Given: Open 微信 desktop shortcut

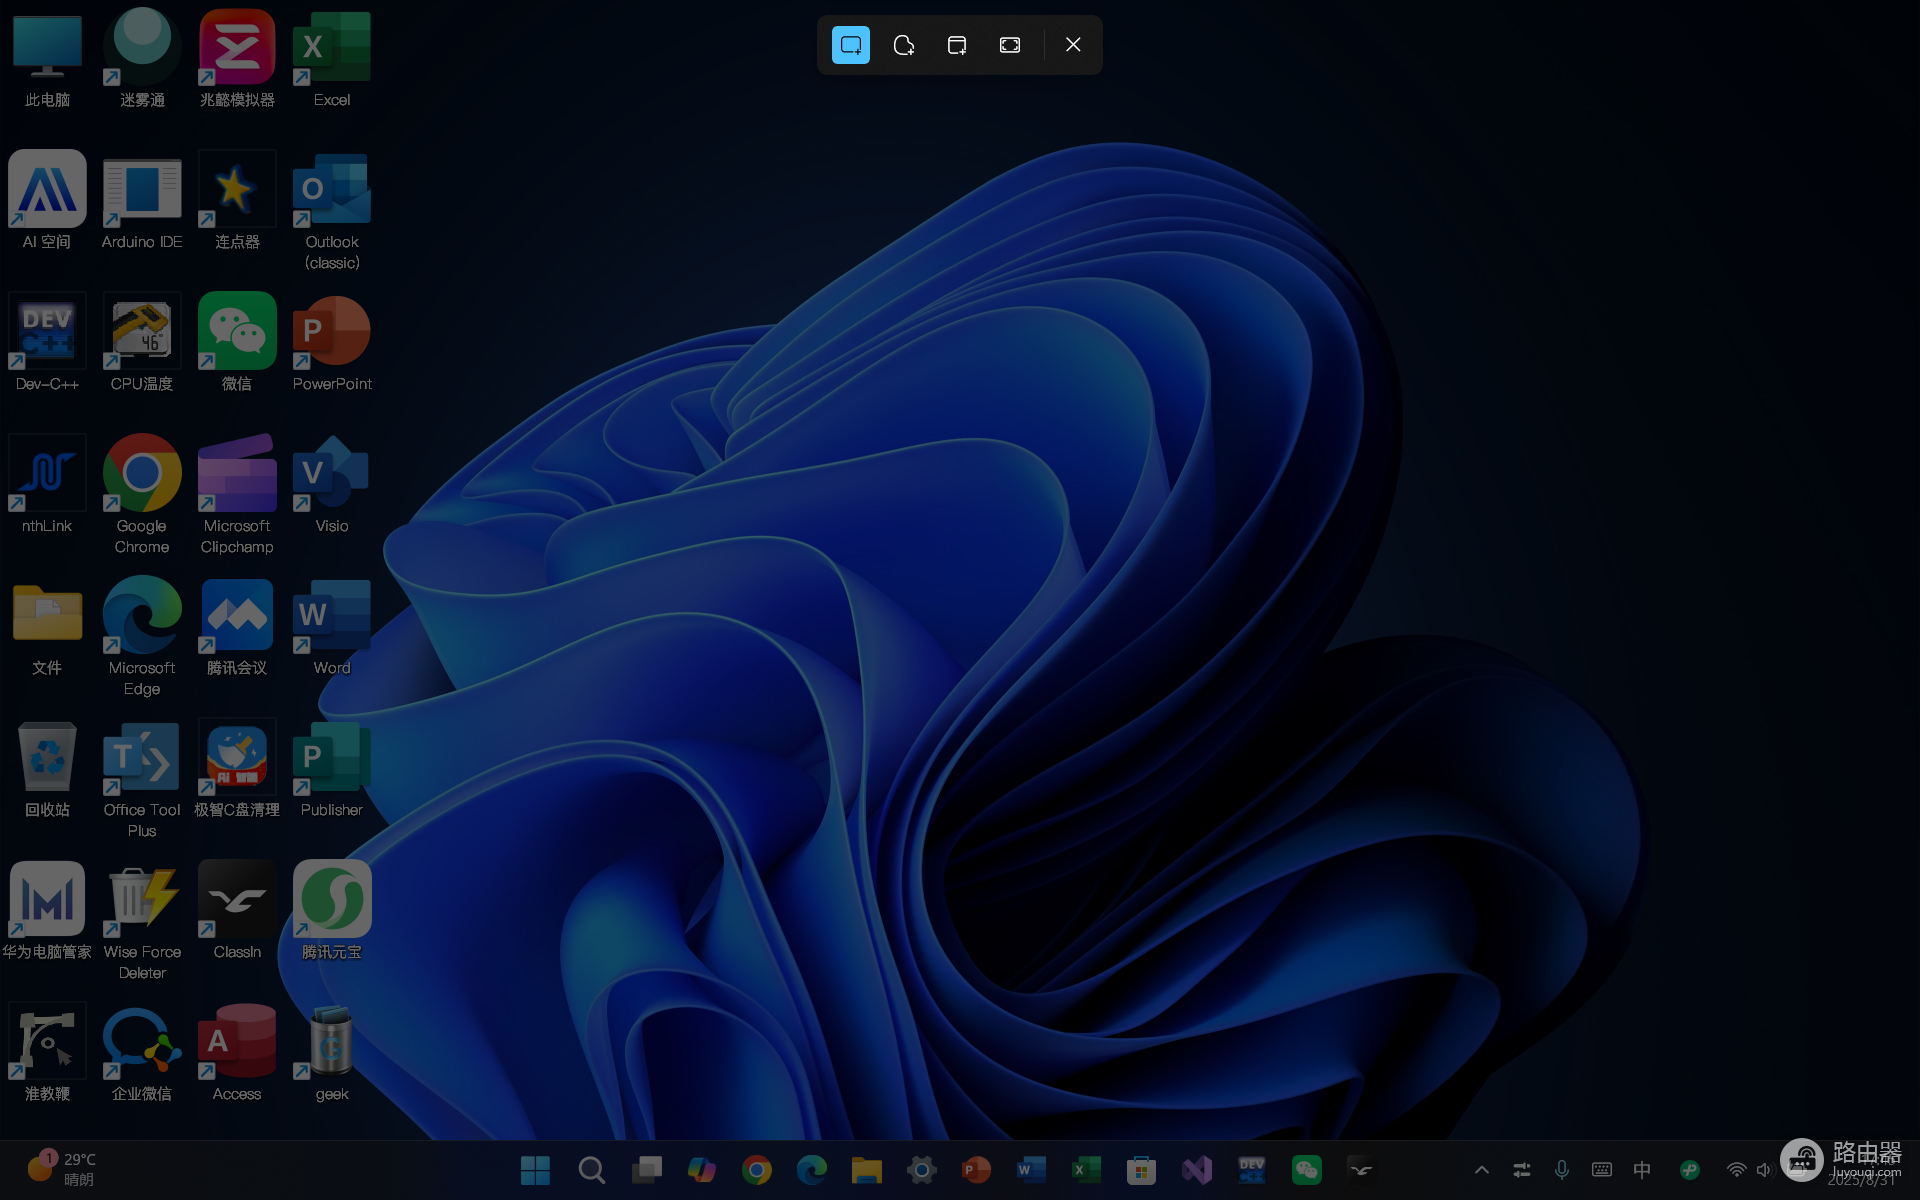Looking at the screenshot, I should point(237,342).
